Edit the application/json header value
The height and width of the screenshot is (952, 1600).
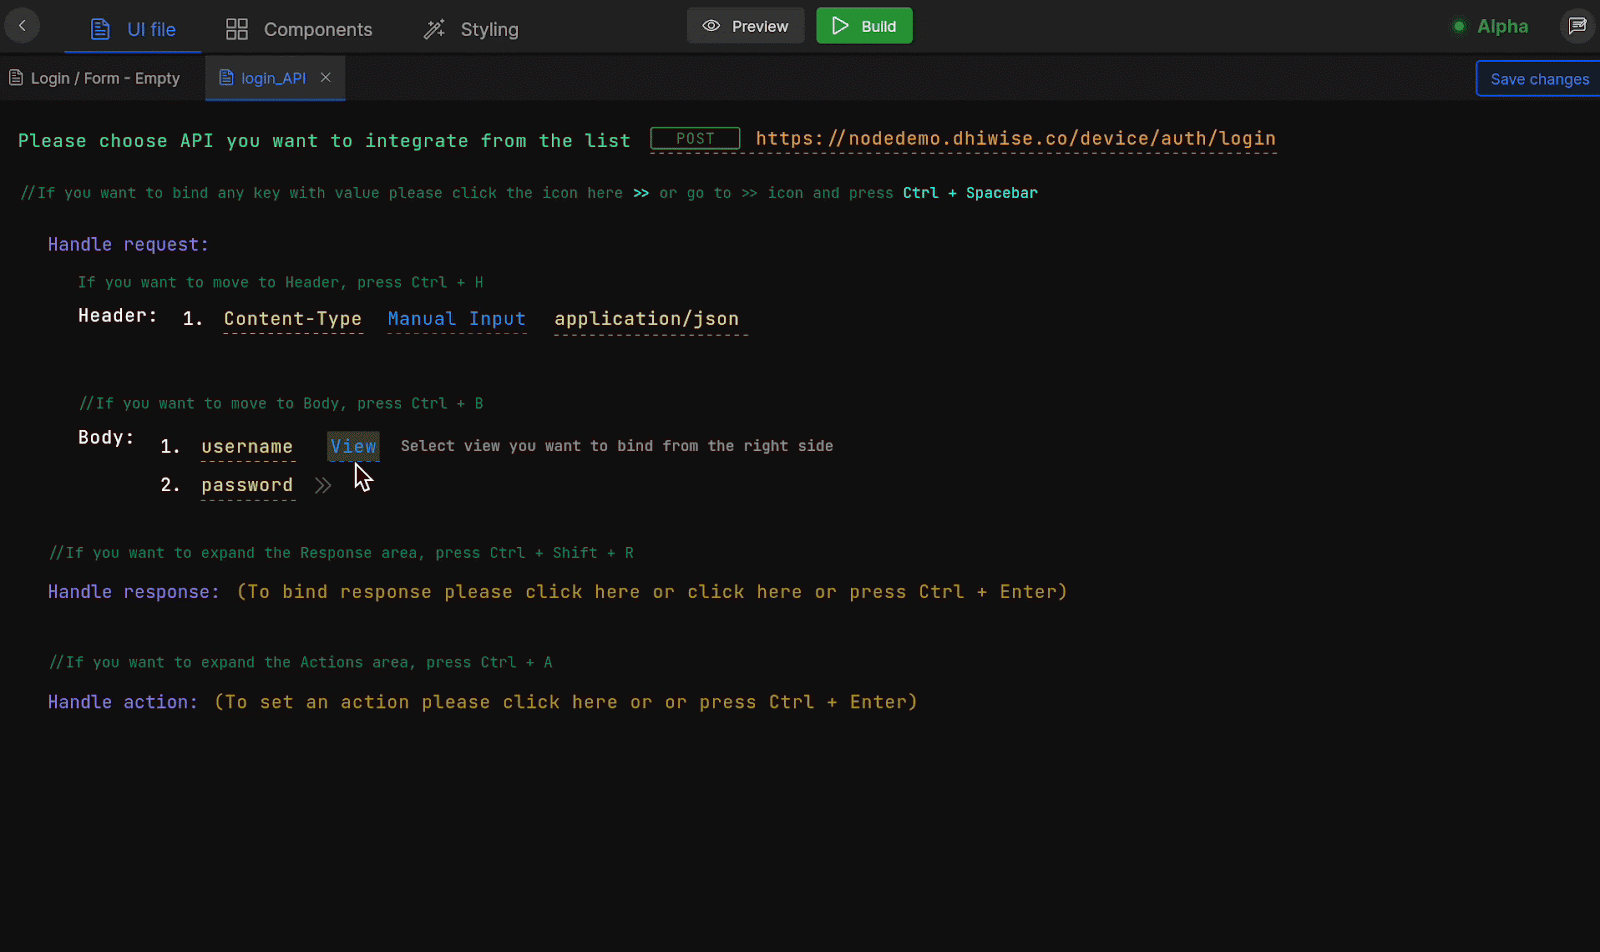pyautogui.click(x=646, y=319)
